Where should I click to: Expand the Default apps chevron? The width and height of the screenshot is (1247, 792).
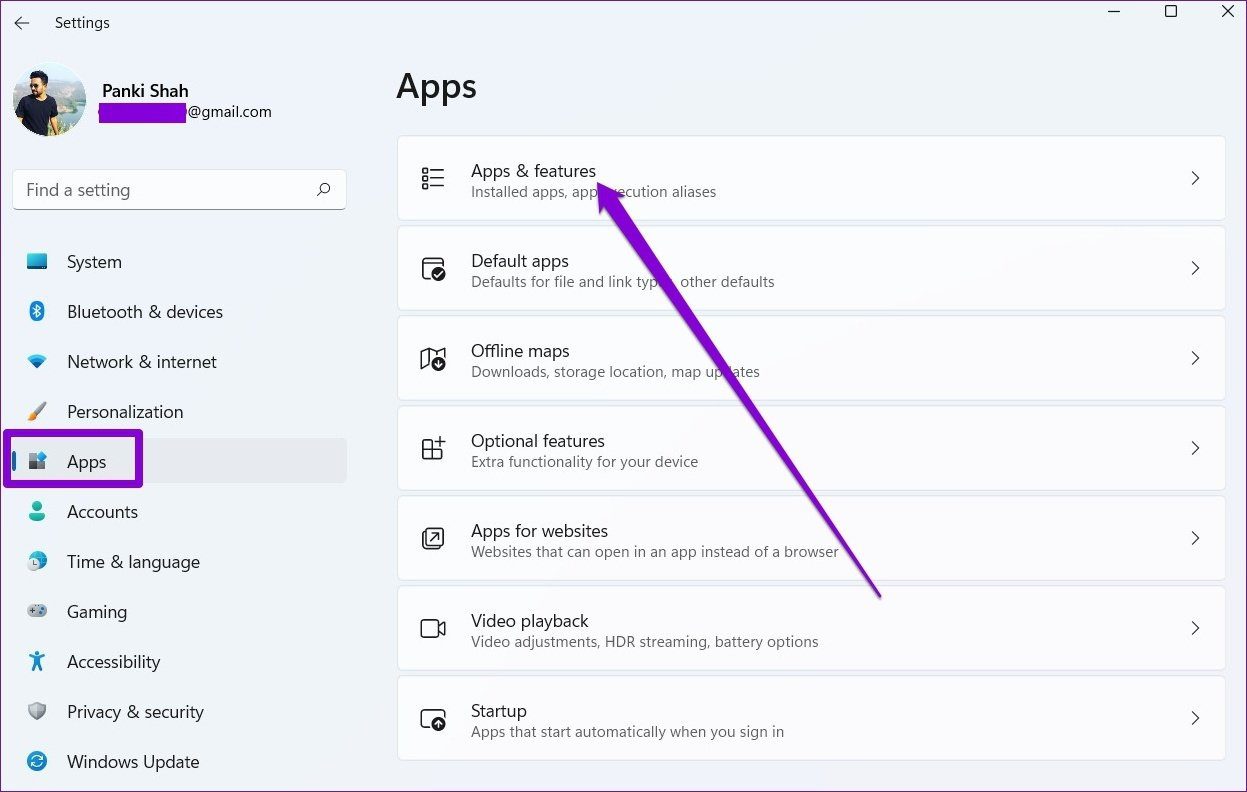click(x=1195, y=268)
